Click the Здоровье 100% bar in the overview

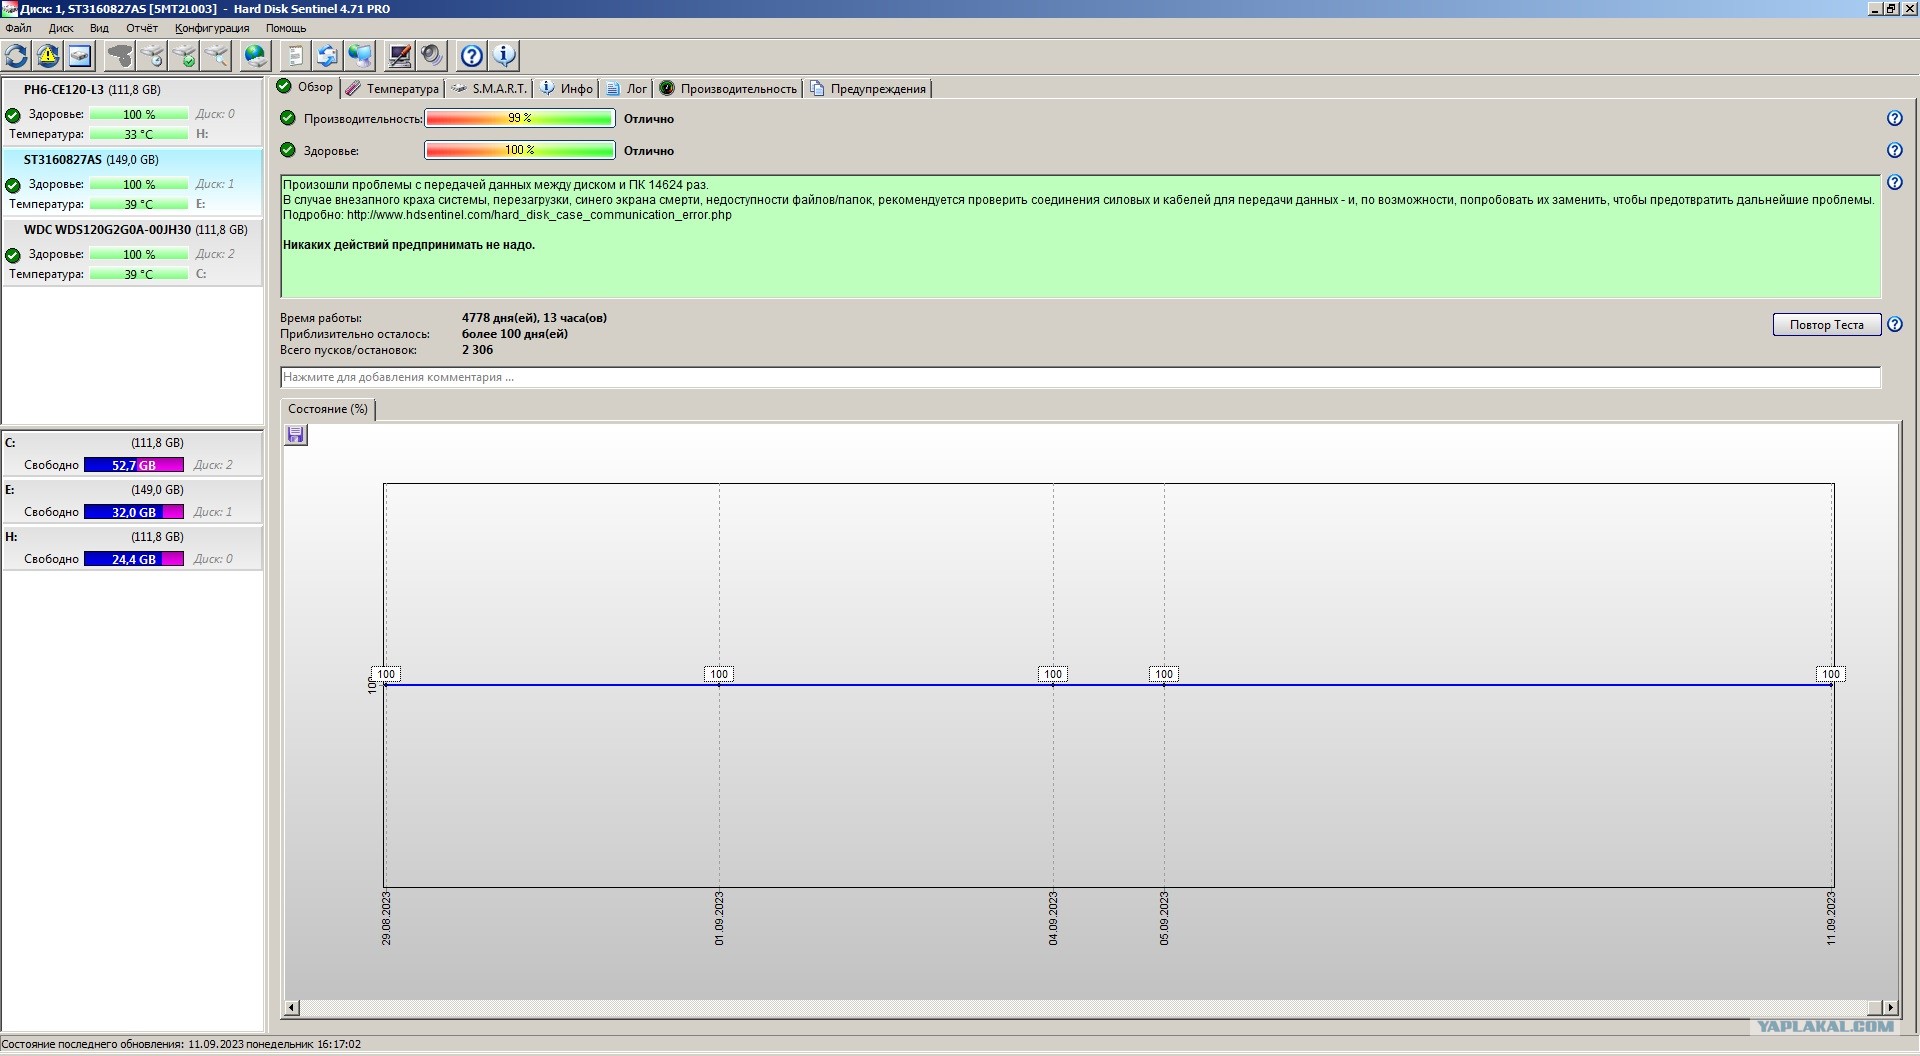pyautogui.click(x=520, y=151)
